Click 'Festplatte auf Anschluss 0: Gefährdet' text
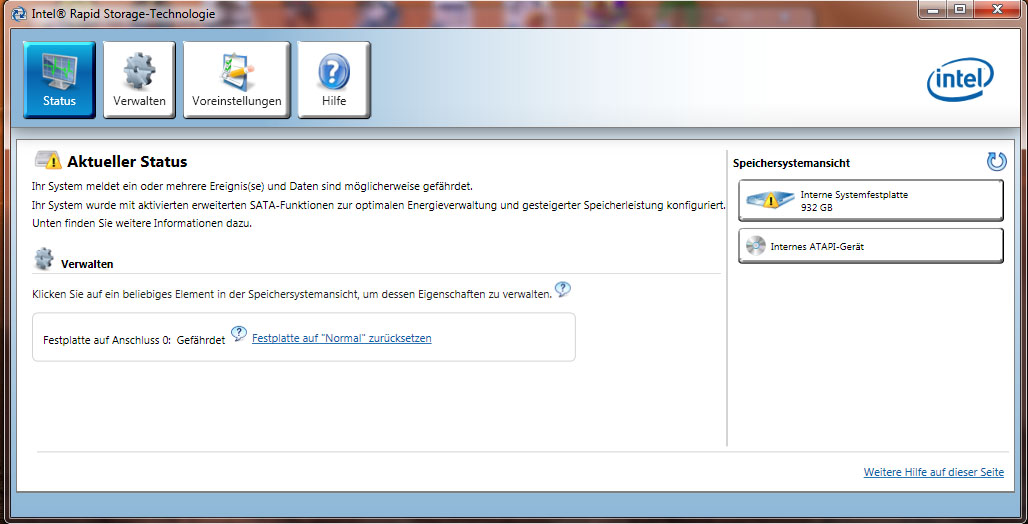This screenshot has width=1028, height=524. point(134,340)
